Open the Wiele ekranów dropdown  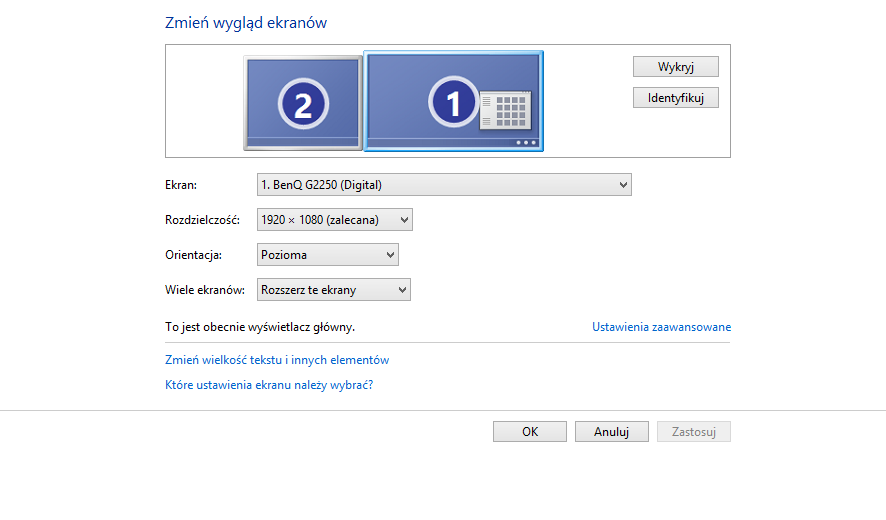click(334, 290)
